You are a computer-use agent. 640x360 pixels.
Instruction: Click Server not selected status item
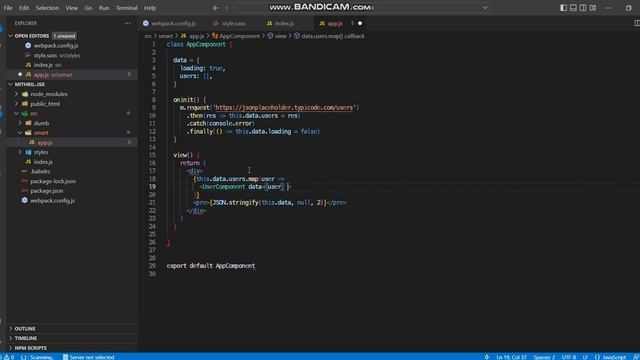(x=89, y=357)
